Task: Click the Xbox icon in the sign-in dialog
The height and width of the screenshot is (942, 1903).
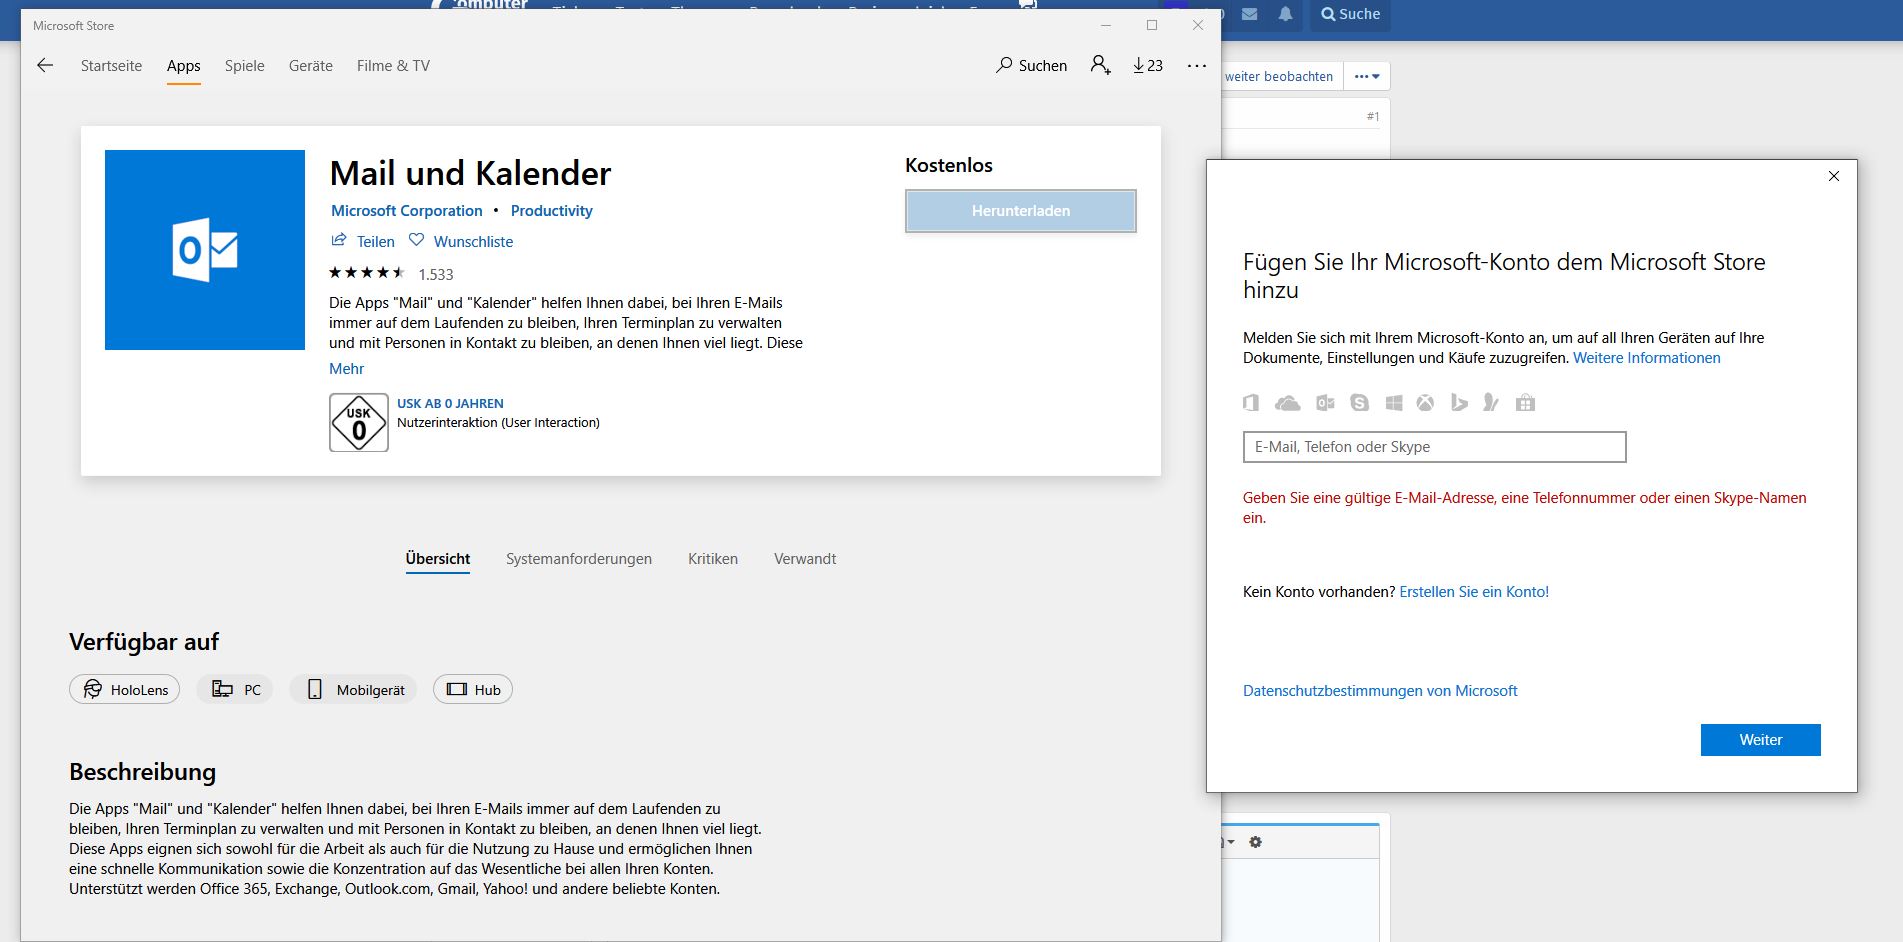Action: click(1425, 403)
